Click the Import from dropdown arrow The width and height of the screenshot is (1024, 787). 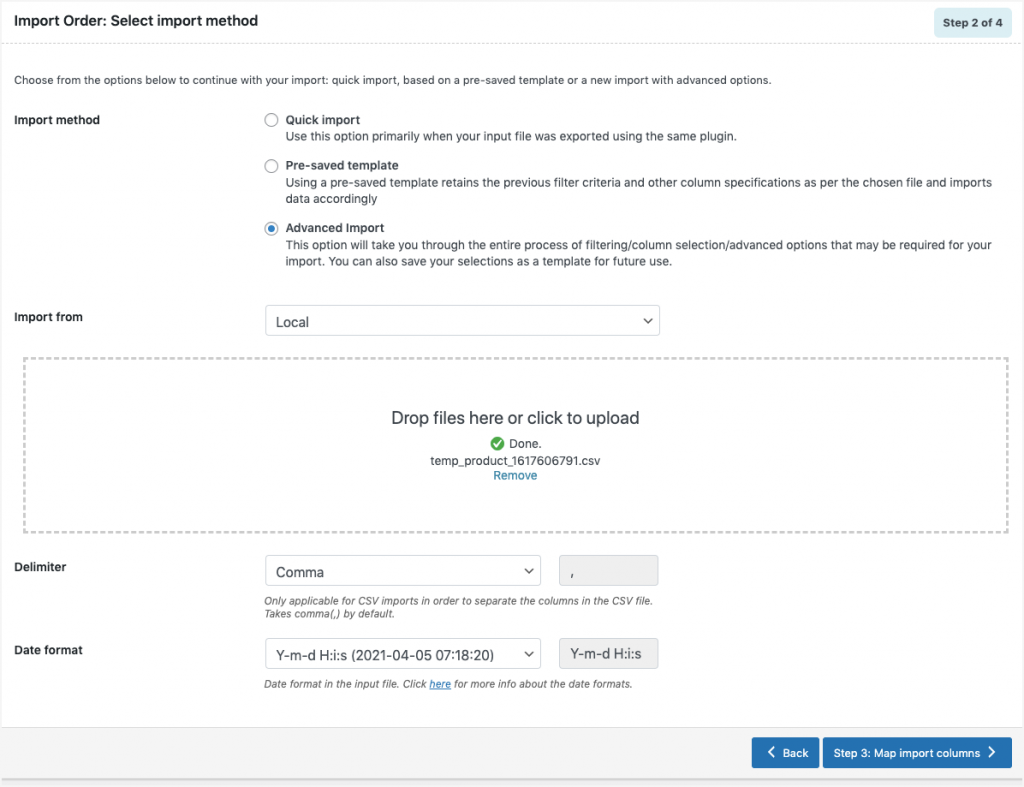(647, 321)
